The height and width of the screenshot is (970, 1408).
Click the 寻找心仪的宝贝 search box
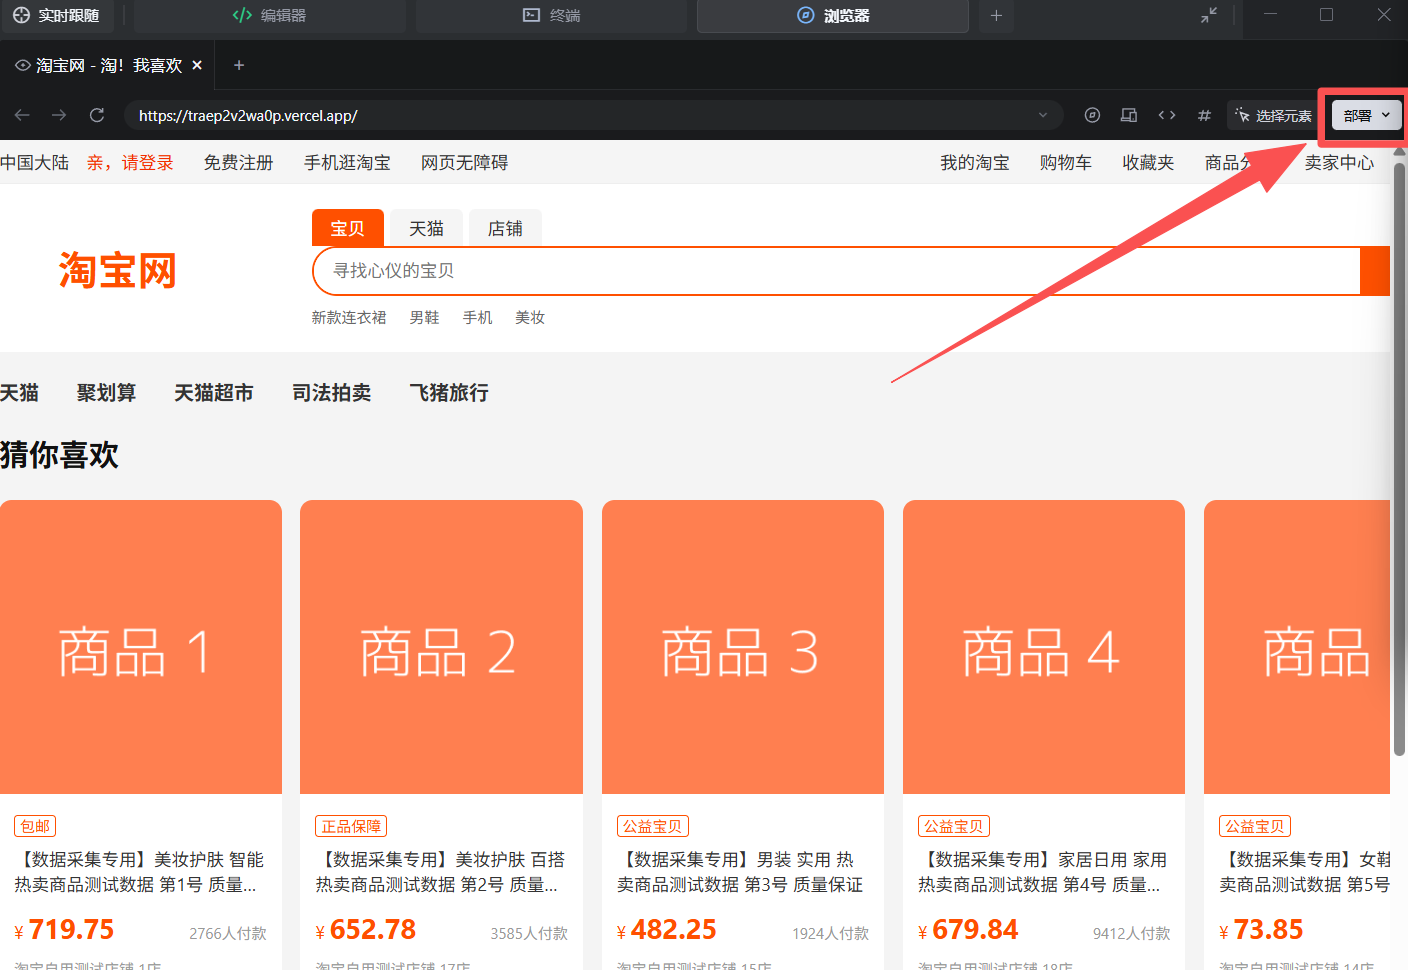(837, 271)
